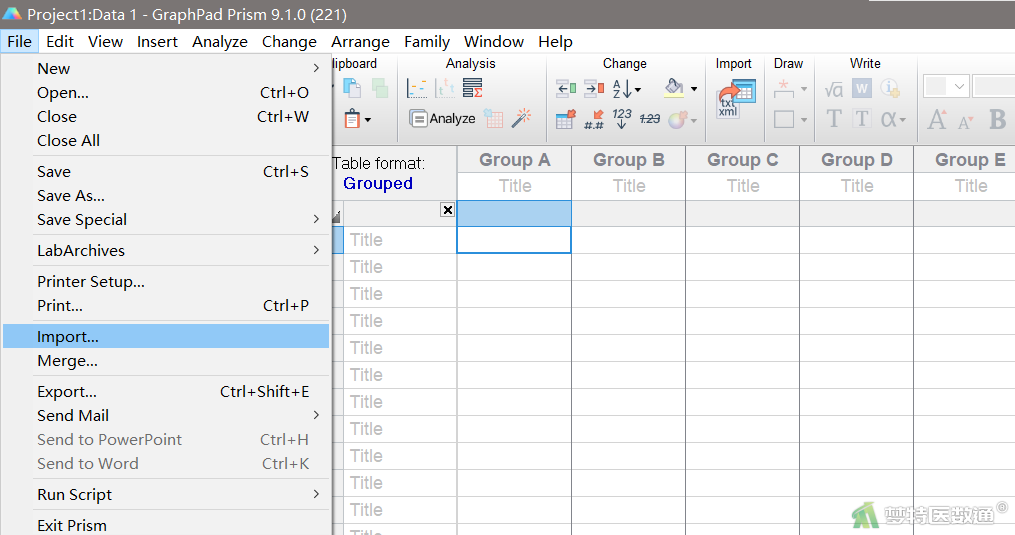
Task: Click the Sort A-Z icon
Action: 621,89
